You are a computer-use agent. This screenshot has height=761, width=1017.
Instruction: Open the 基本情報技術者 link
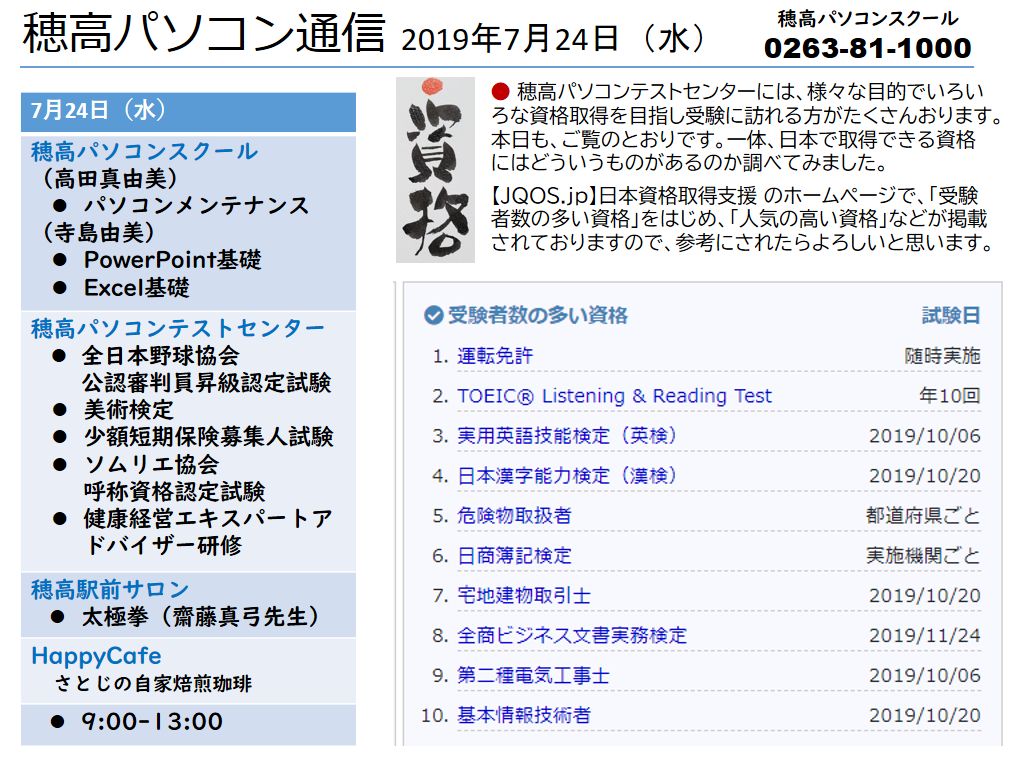coord(524,716)
